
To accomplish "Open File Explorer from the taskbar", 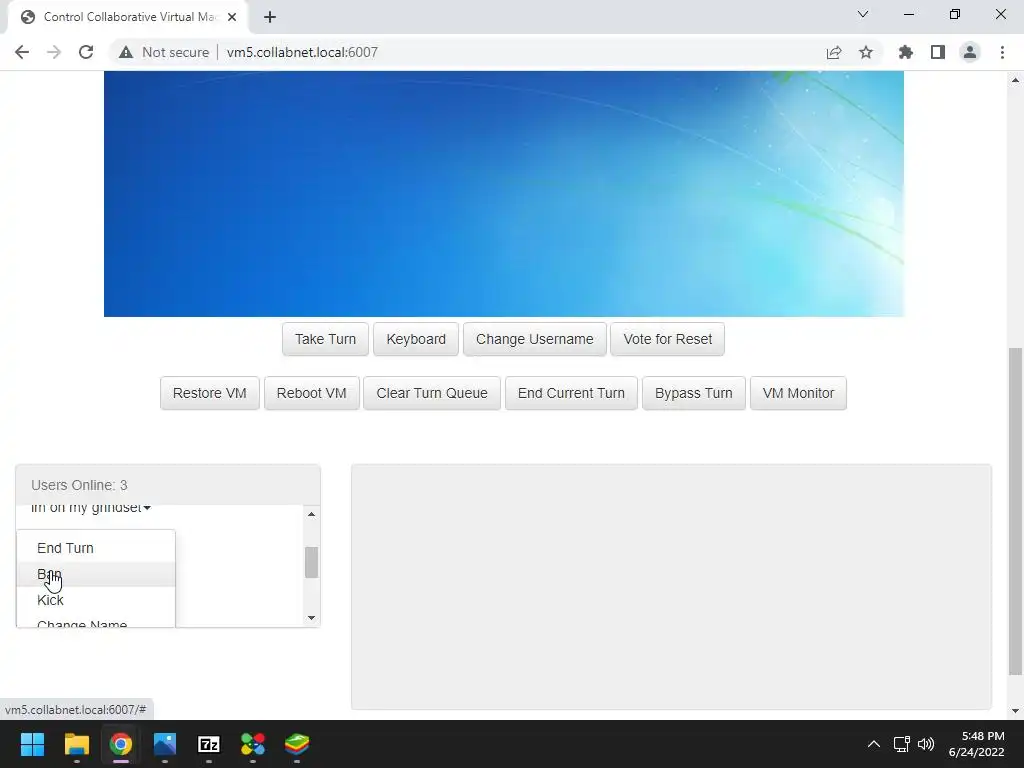I will click(x=76, y=744).
